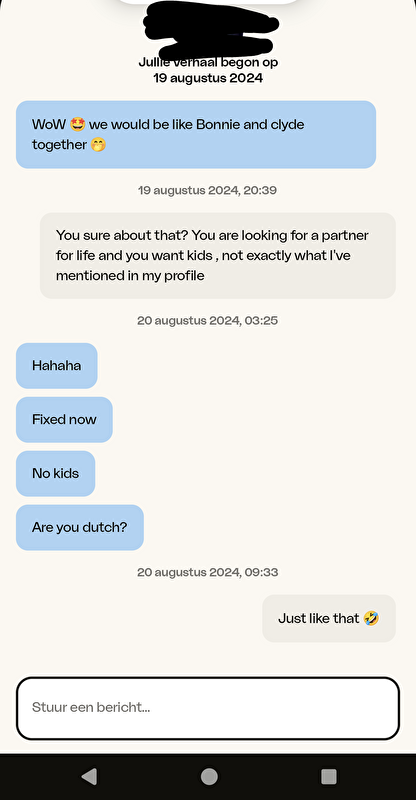Select the 'You sure about that?' reply bubble

218,256
